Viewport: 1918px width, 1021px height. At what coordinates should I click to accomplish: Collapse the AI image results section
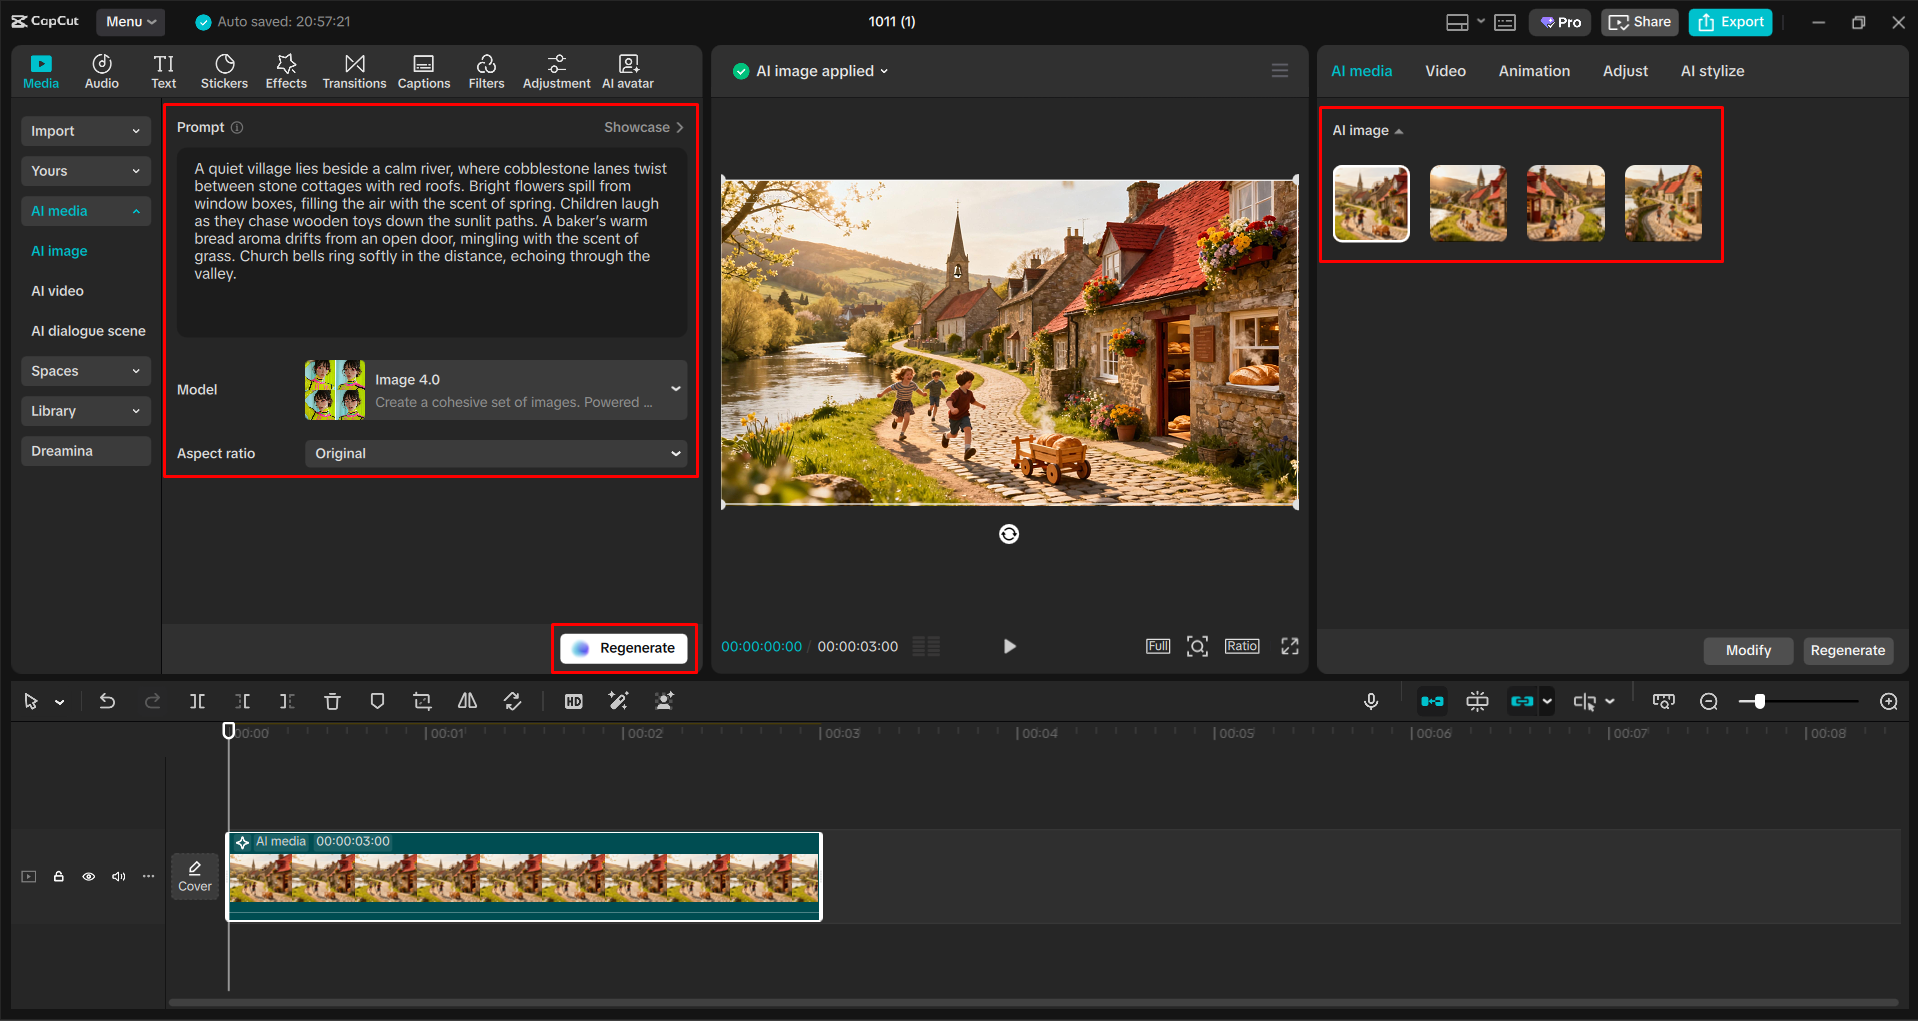1400,130
